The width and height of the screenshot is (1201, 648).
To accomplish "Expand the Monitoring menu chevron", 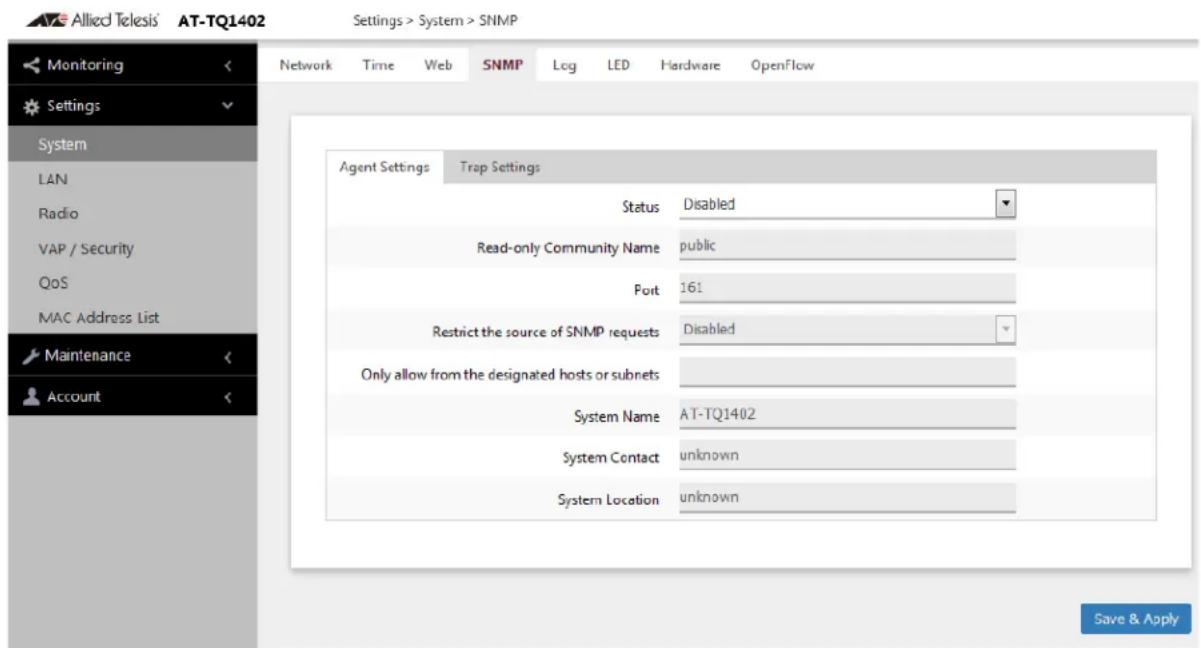I will point(228,68).
